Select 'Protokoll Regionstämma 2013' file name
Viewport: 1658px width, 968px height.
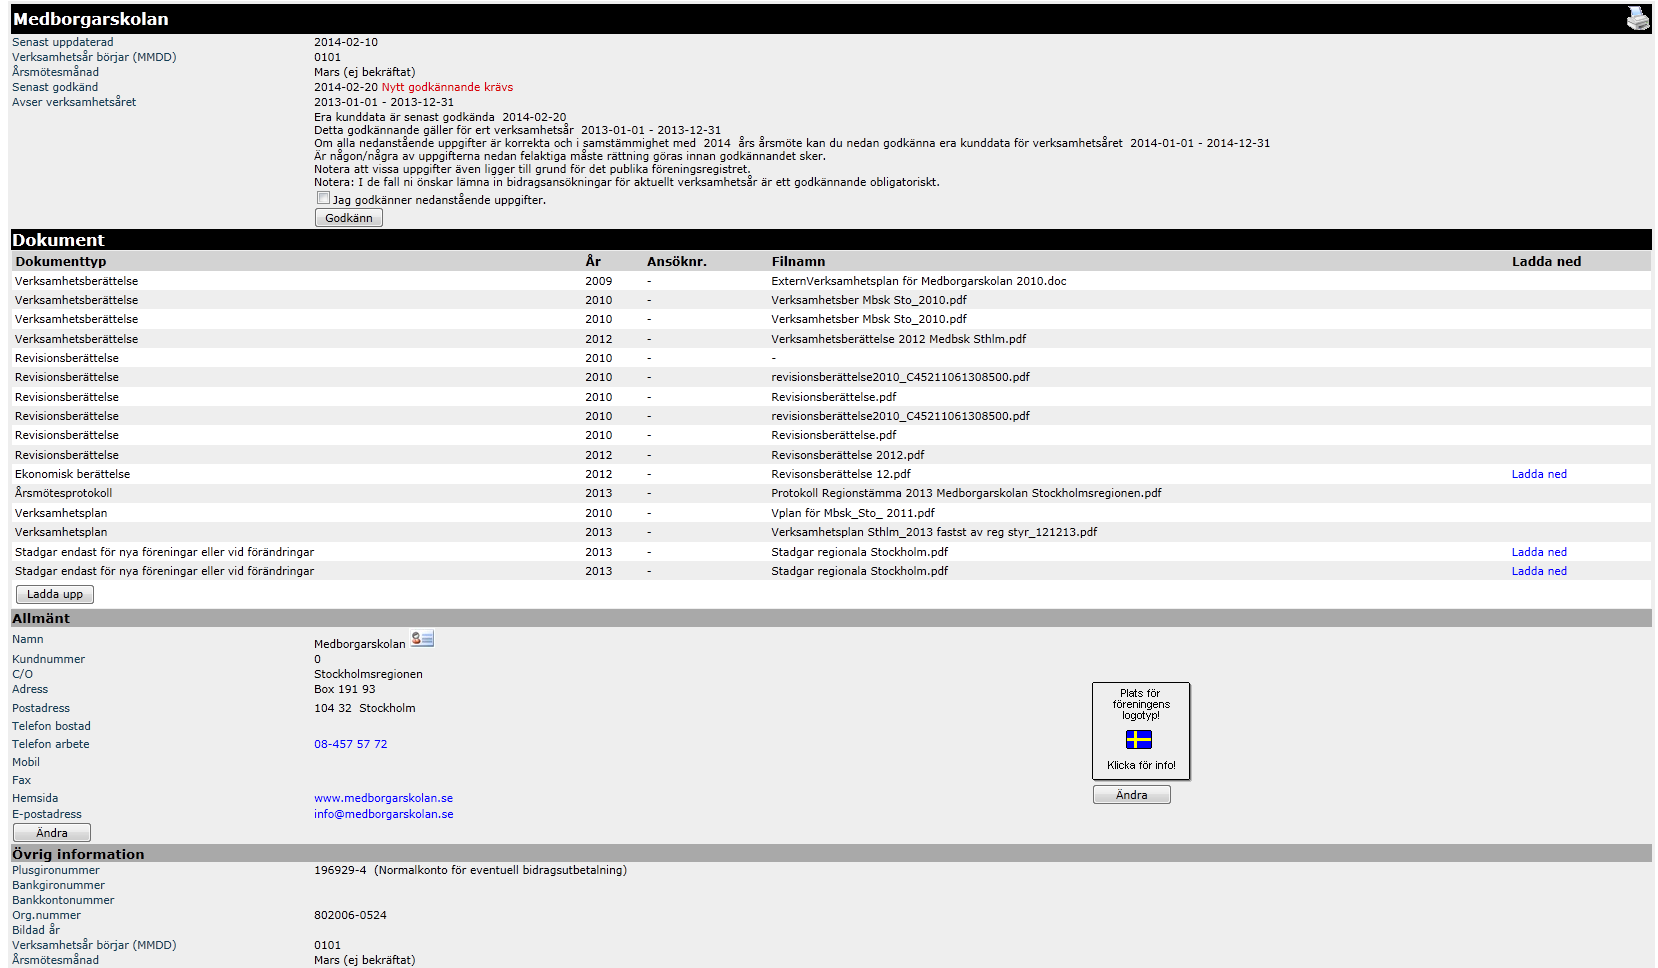pyautogui.click(x=966, y=493)
